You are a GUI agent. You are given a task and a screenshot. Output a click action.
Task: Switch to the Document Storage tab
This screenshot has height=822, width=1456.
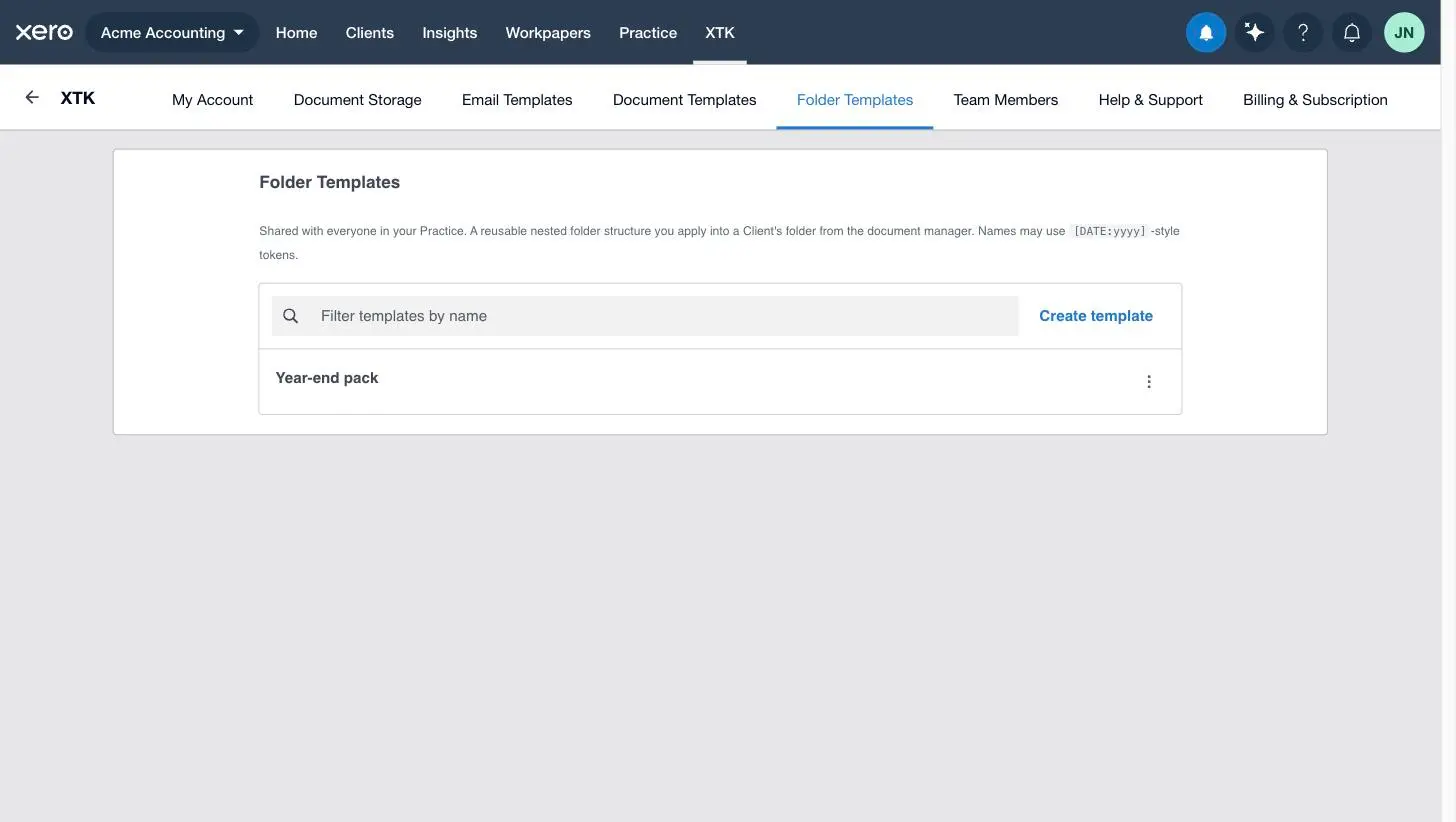click(358, 100)
